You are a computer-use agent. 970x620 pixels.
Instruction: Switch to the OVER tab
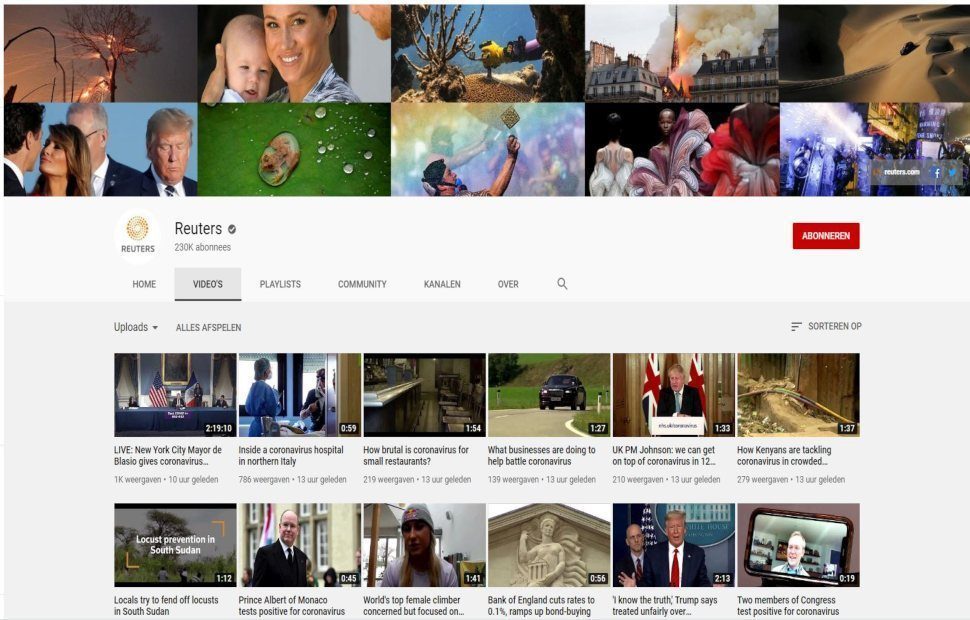[x=508, y=284]
